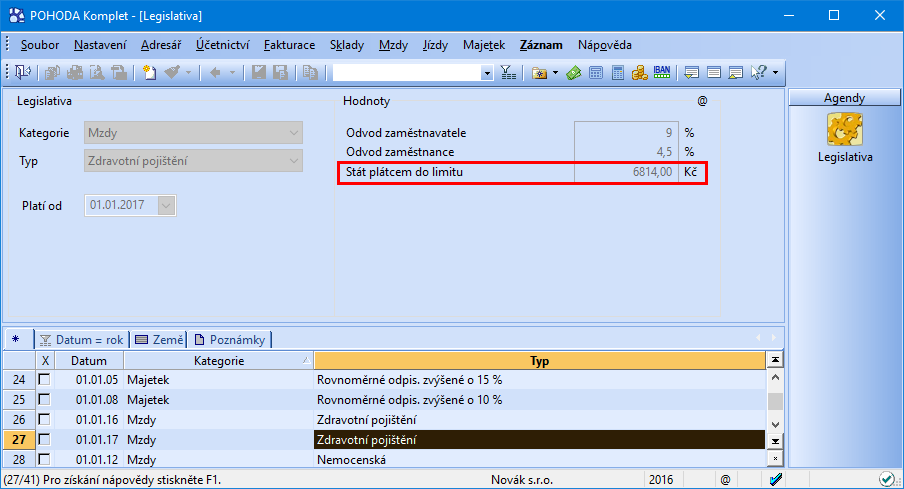Click the filter funnel icon beside search box

pos(508,73)
